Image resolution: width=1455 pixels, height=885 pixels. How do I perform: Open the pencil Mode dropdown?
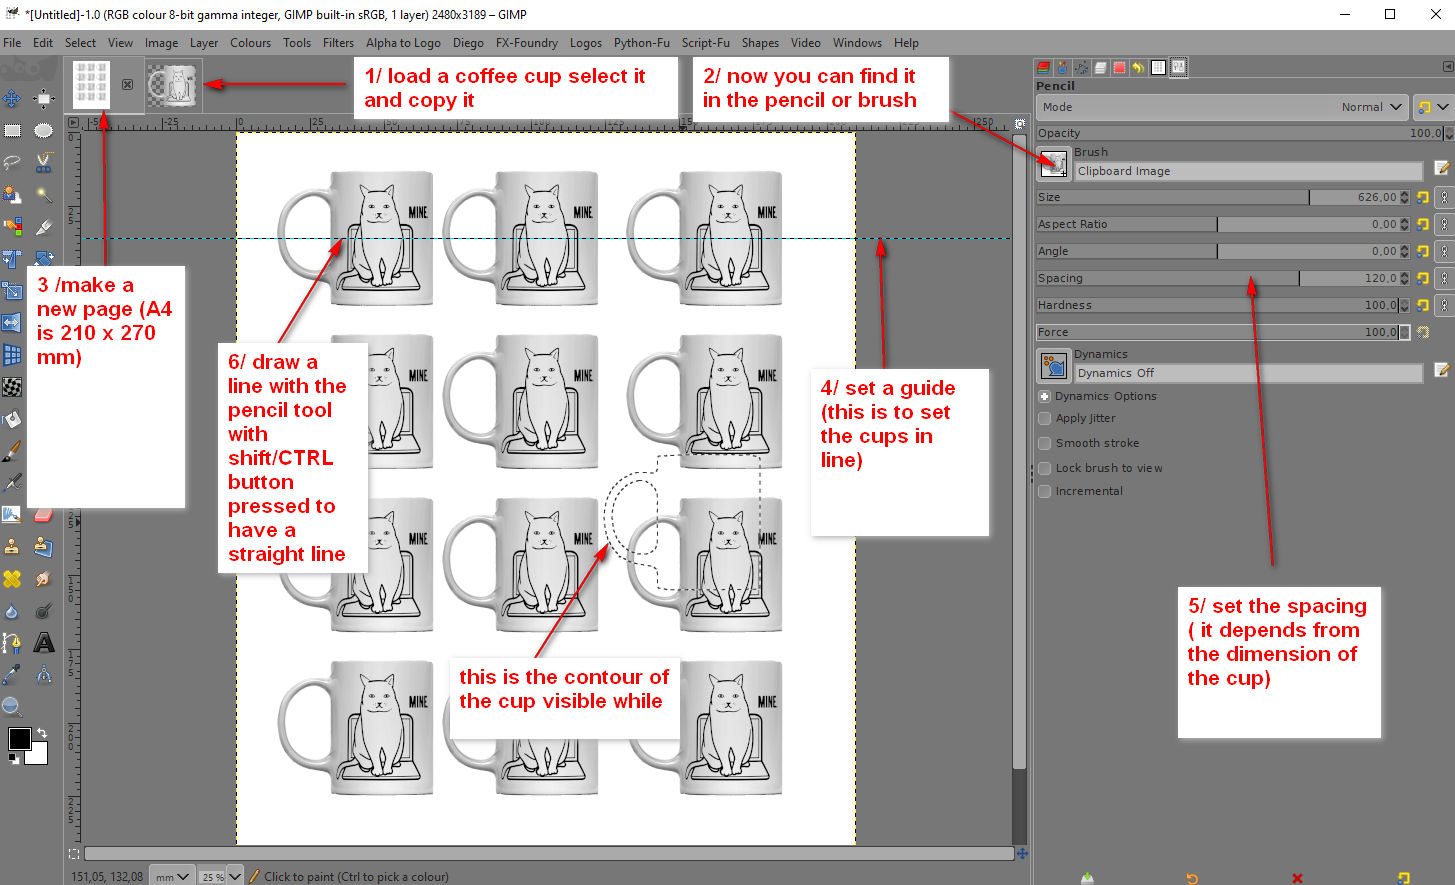pos(1222,107)
